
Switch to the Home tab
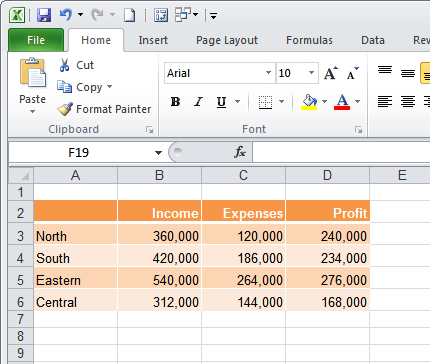[x=96, y=40]
